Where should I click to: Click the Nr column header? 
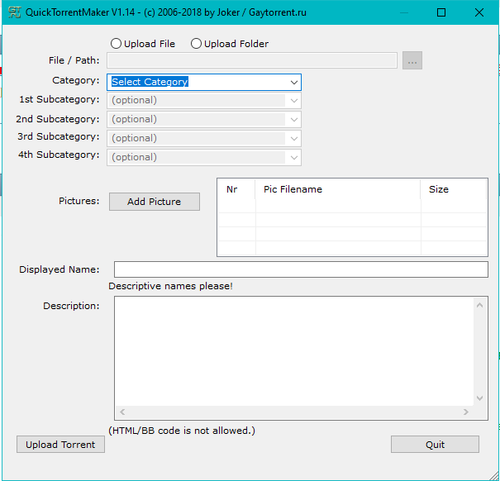[236, 189]
